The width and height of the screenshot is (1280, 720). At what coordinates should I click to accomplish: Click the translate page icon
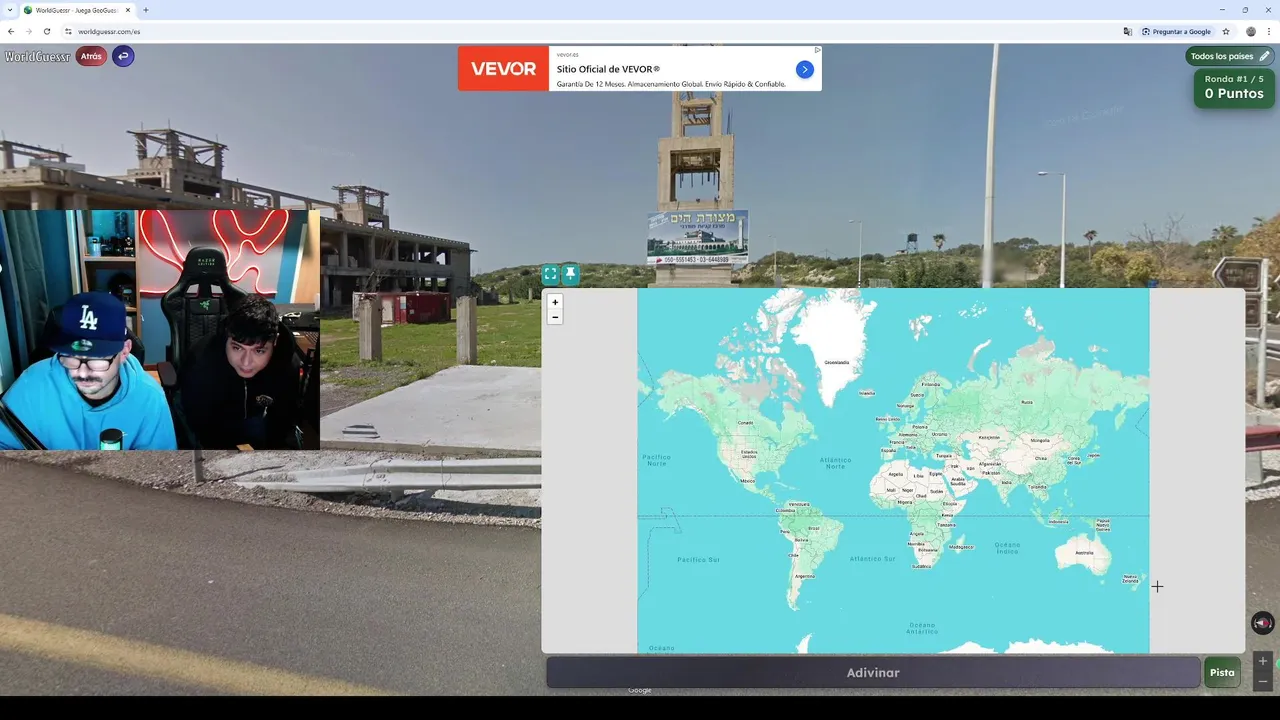pos(1128,31)
